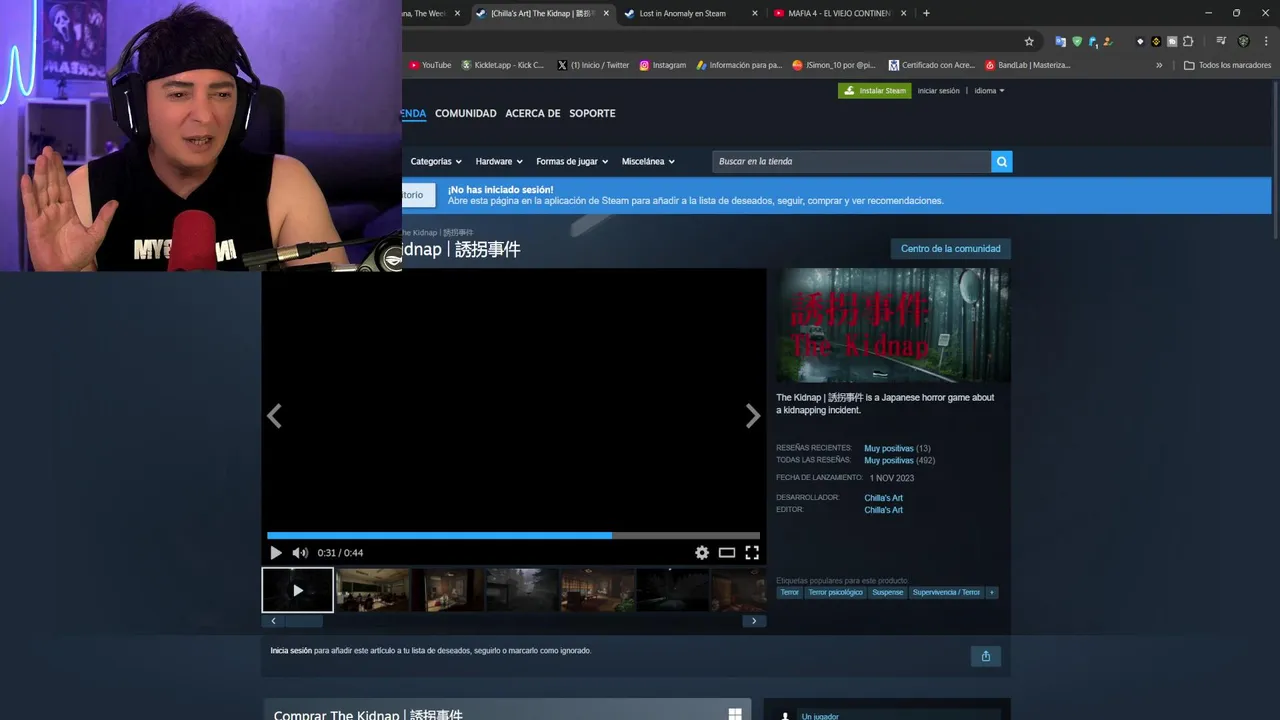Click the search magnifier button
The height and width of the screenshot is (720, 1280).
(x=1002, y=162)
